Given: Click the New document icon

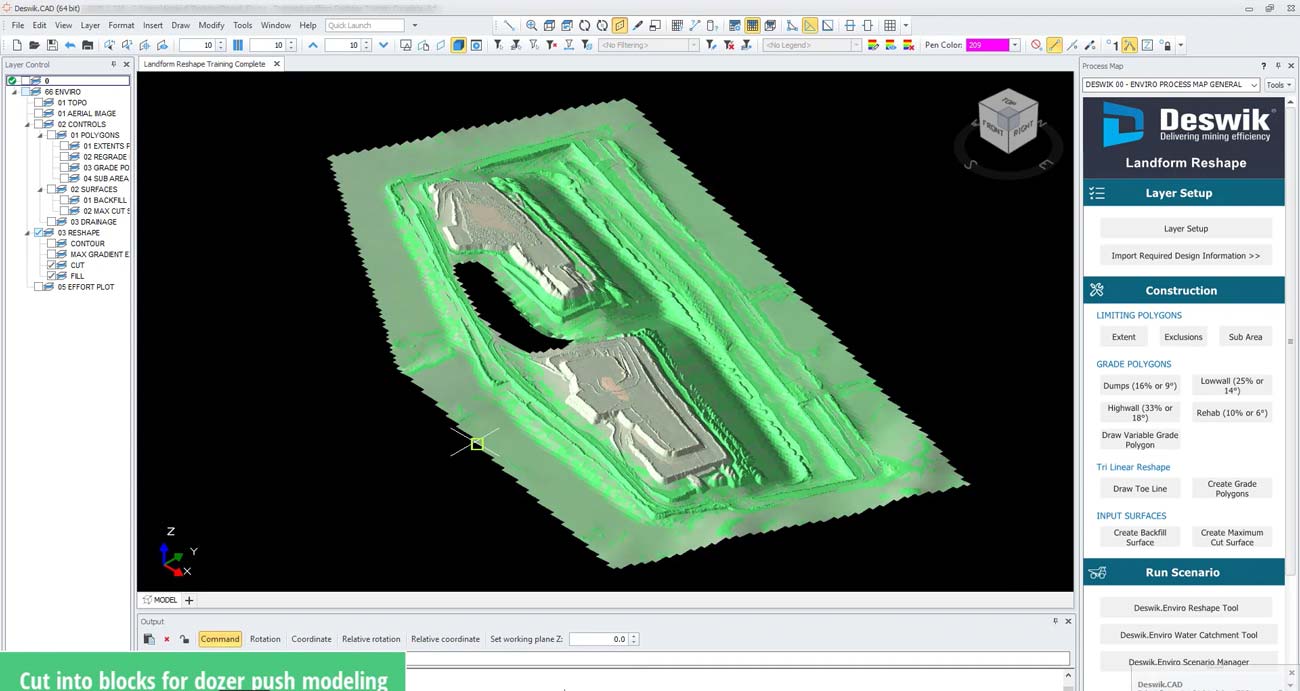Looking at the screenshot, I should (x=17, y=45).
